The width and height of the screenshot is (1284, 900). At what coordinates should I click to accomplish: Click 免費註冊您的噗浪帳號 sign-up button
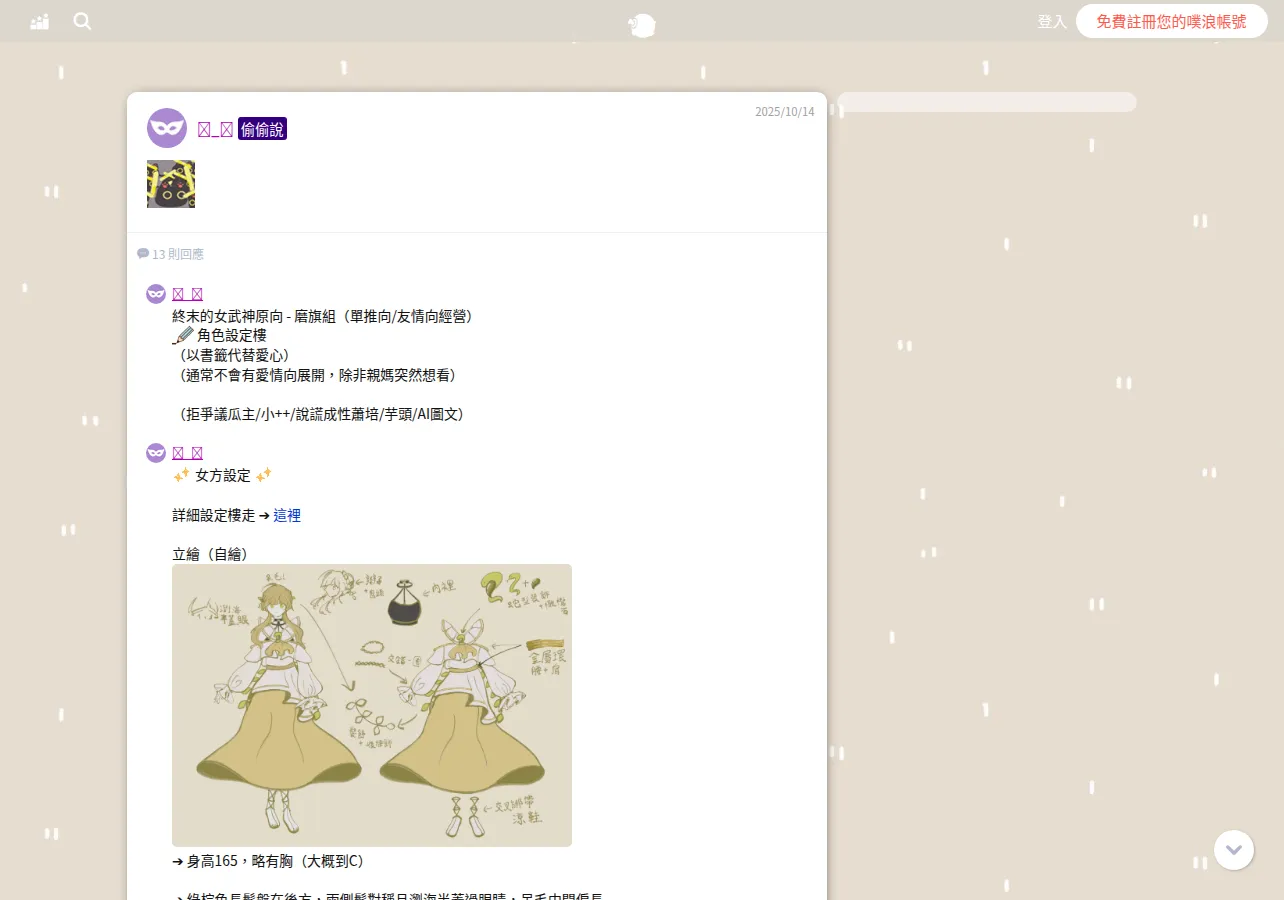click(x=1171, y=21)
